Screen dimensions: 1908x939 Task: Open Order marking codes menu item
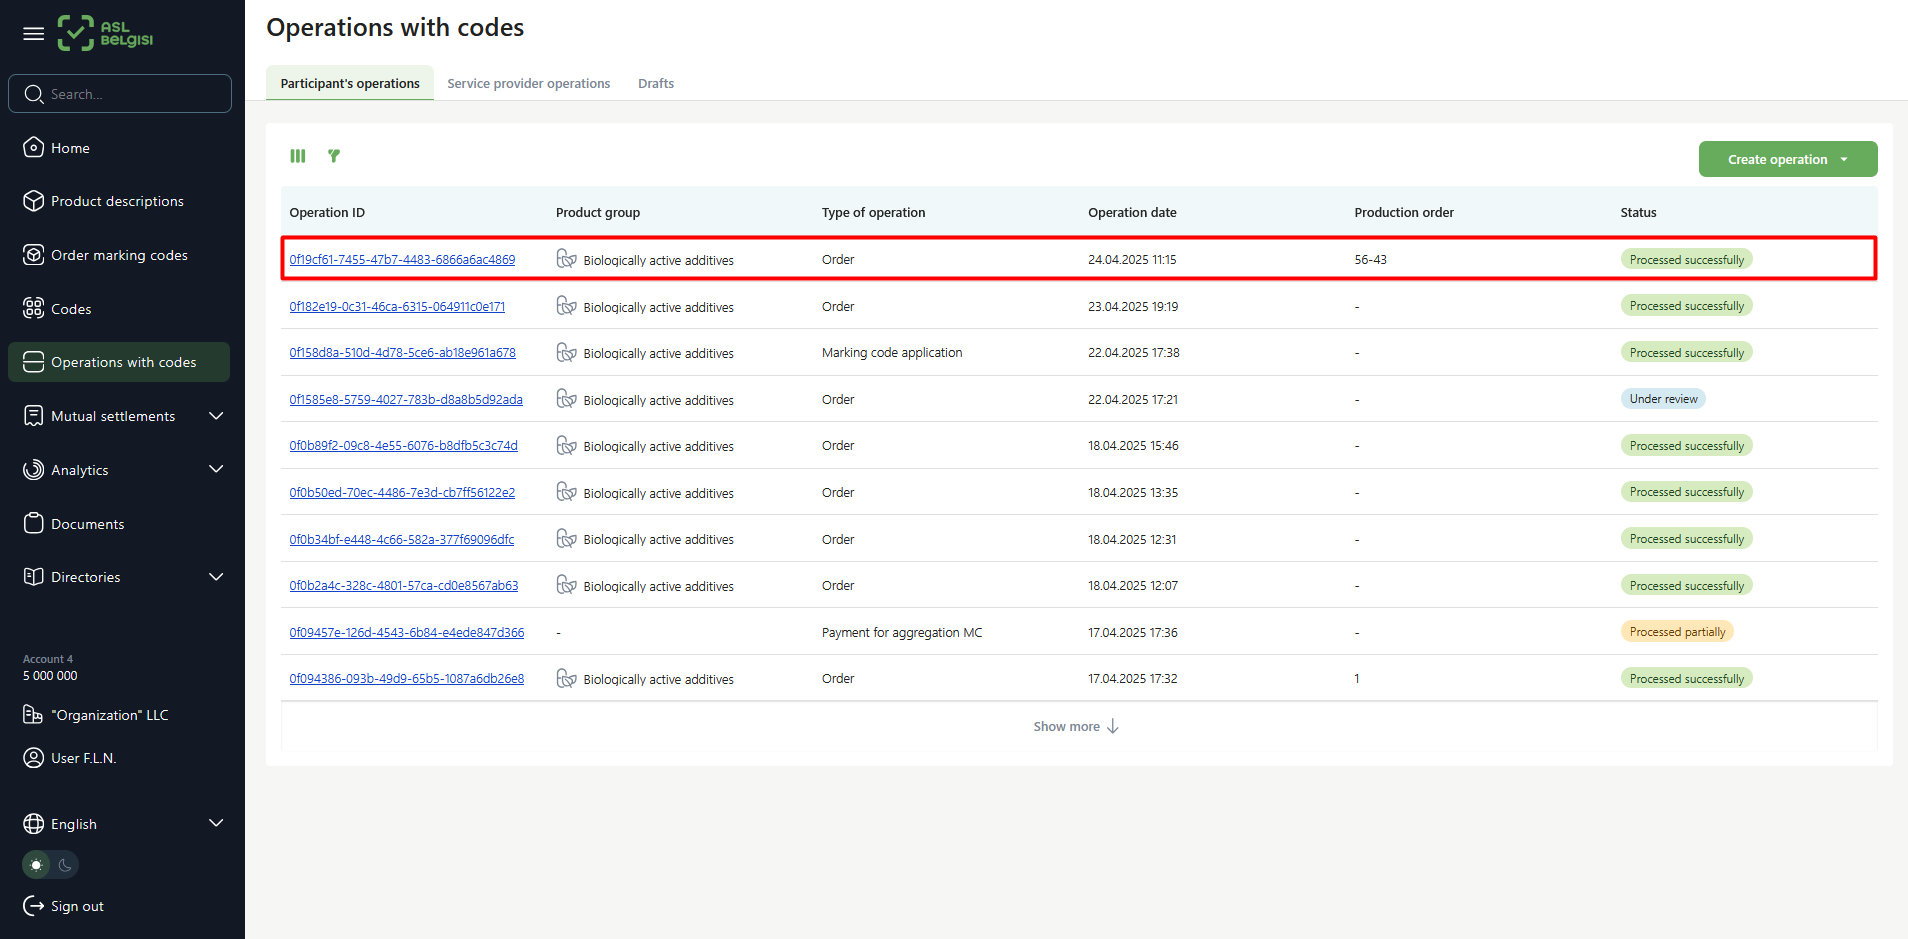[x=119, y=255]
